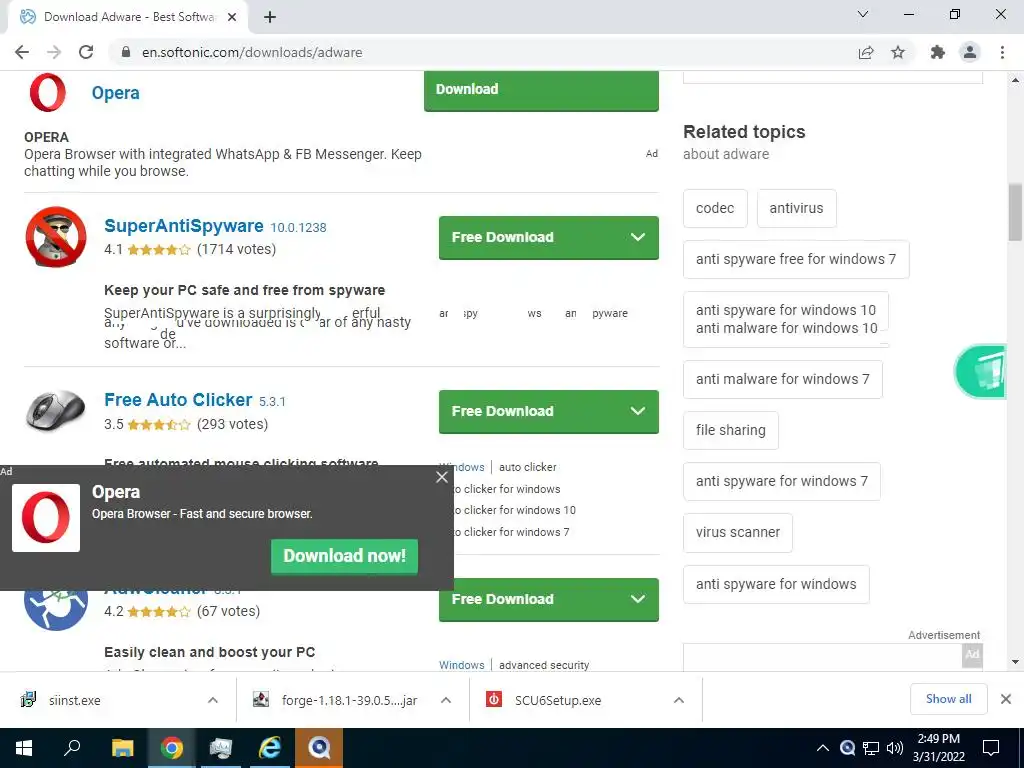This screenshot has width=1024, height=768.
Task: Go back to the previous page
Action: [22, 52]
